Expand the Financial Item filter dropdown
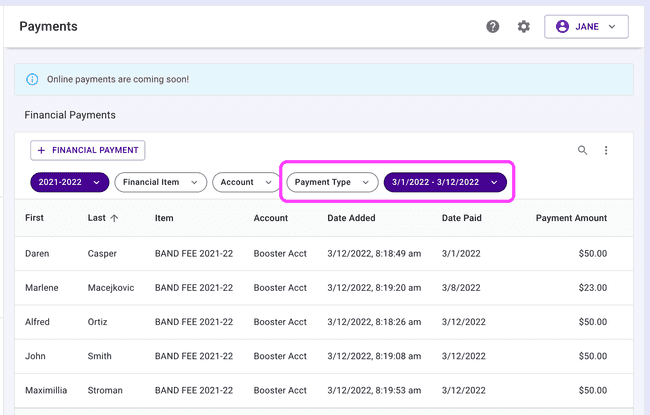The image size is (650, 415). tap(161, 182)
